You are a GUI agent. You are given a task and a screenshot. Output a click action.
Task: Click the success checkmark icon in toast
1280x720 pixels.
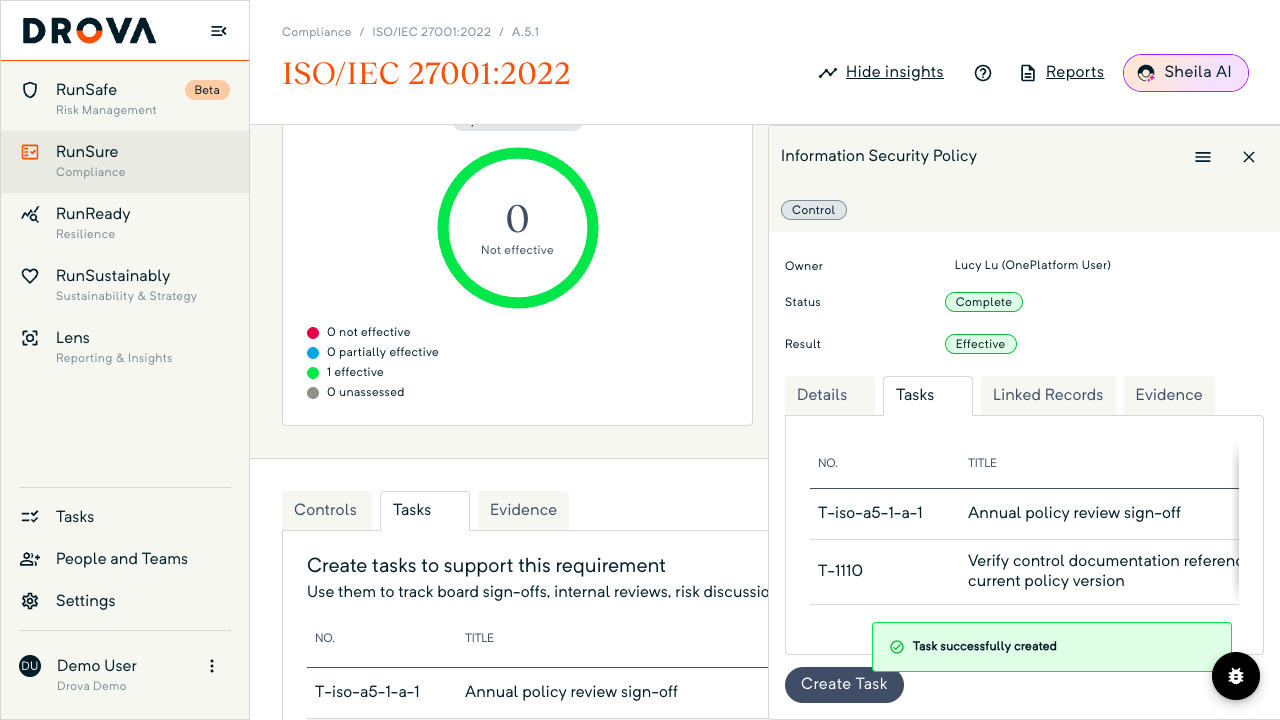pyautogui.click(x=897, y=647)
